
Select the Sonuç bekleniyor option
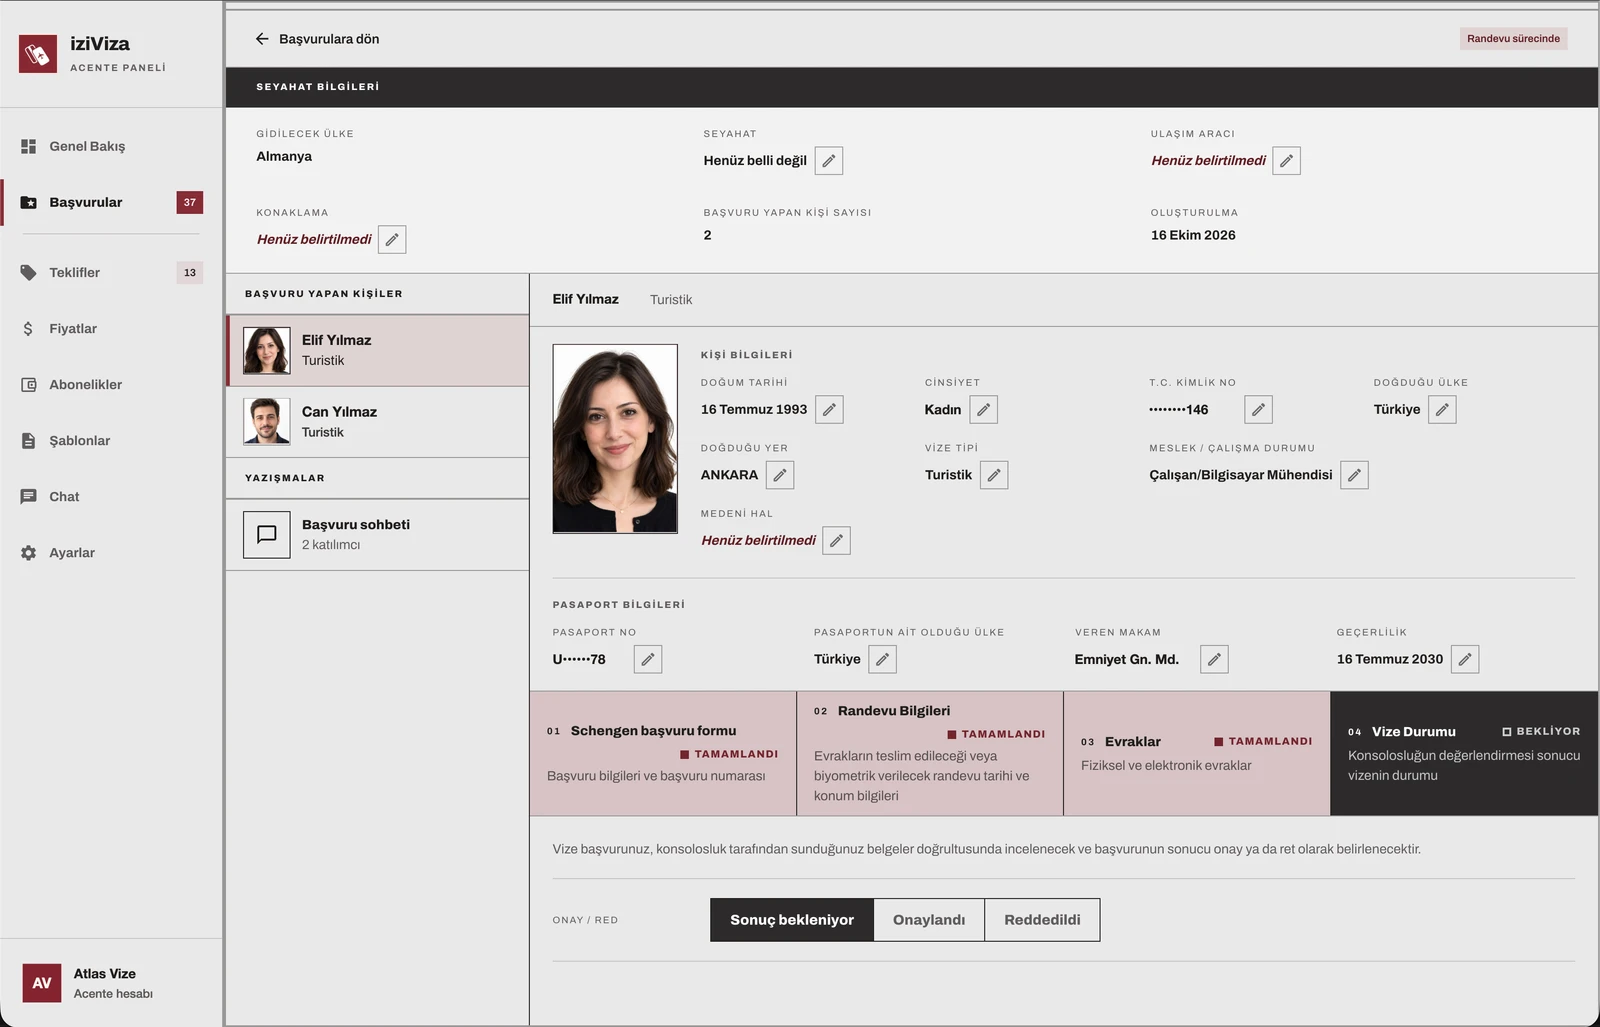[792, 920]
